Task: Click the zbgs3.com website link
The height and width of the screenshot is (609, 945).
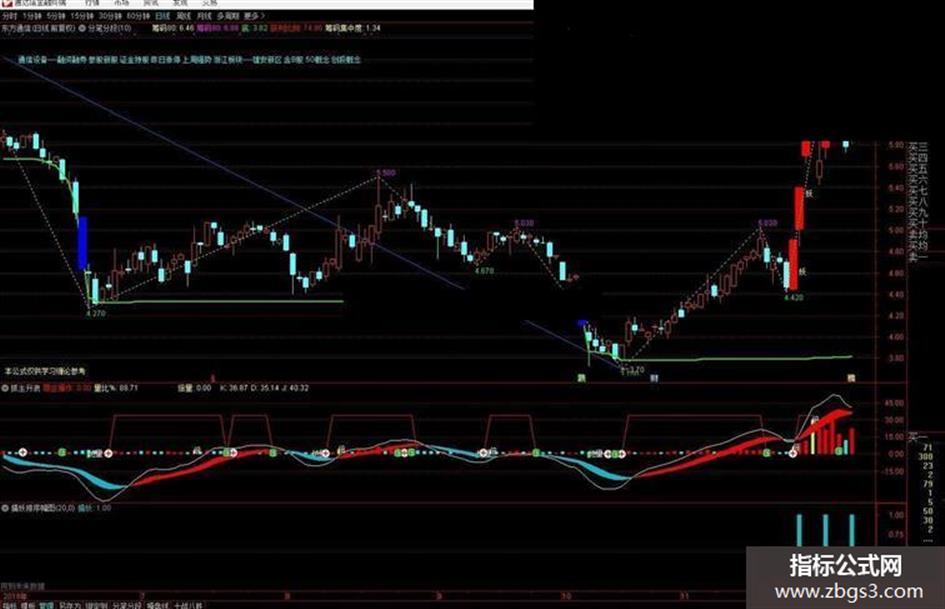Action: pyautogui.click(x=849, y=592)
